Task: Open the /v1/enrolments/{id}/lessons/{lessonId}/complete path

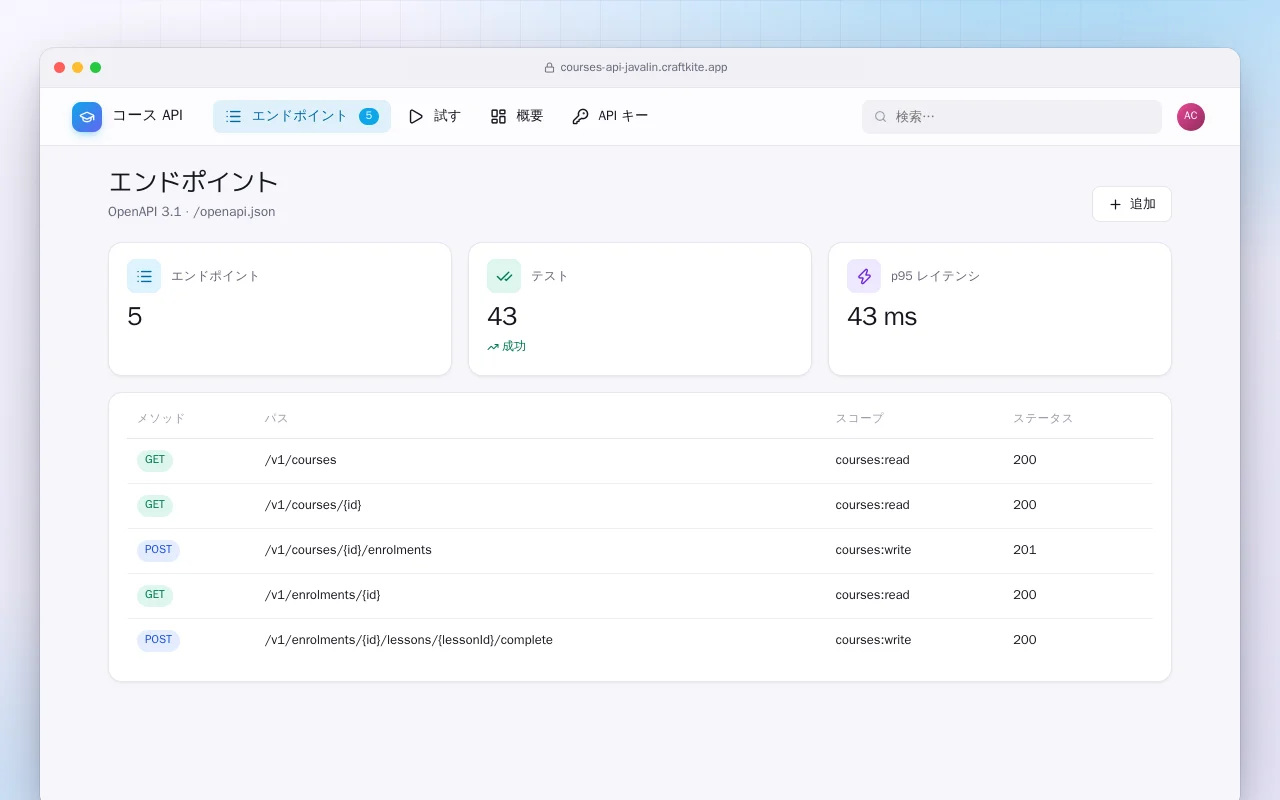Action: tap(408, 640)
